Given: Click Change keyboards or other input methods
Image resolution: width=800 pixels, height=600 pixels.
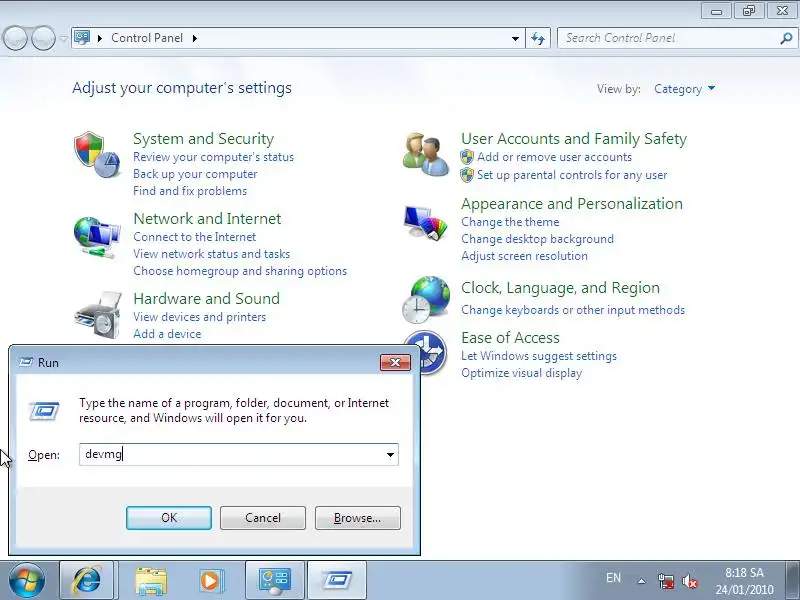Looking at the screenshot, I should [x=573, y=310].
